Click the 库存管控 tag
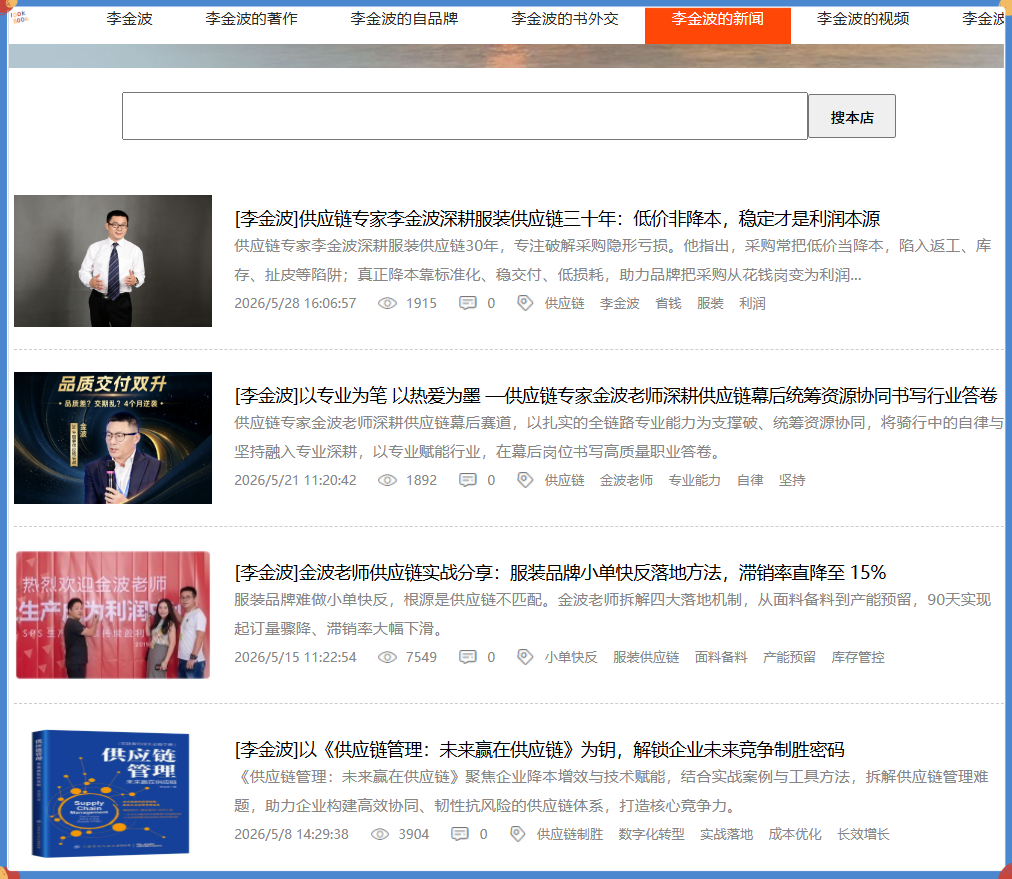This screenshot has width=1012, height=879. click(x=858, y=657)
